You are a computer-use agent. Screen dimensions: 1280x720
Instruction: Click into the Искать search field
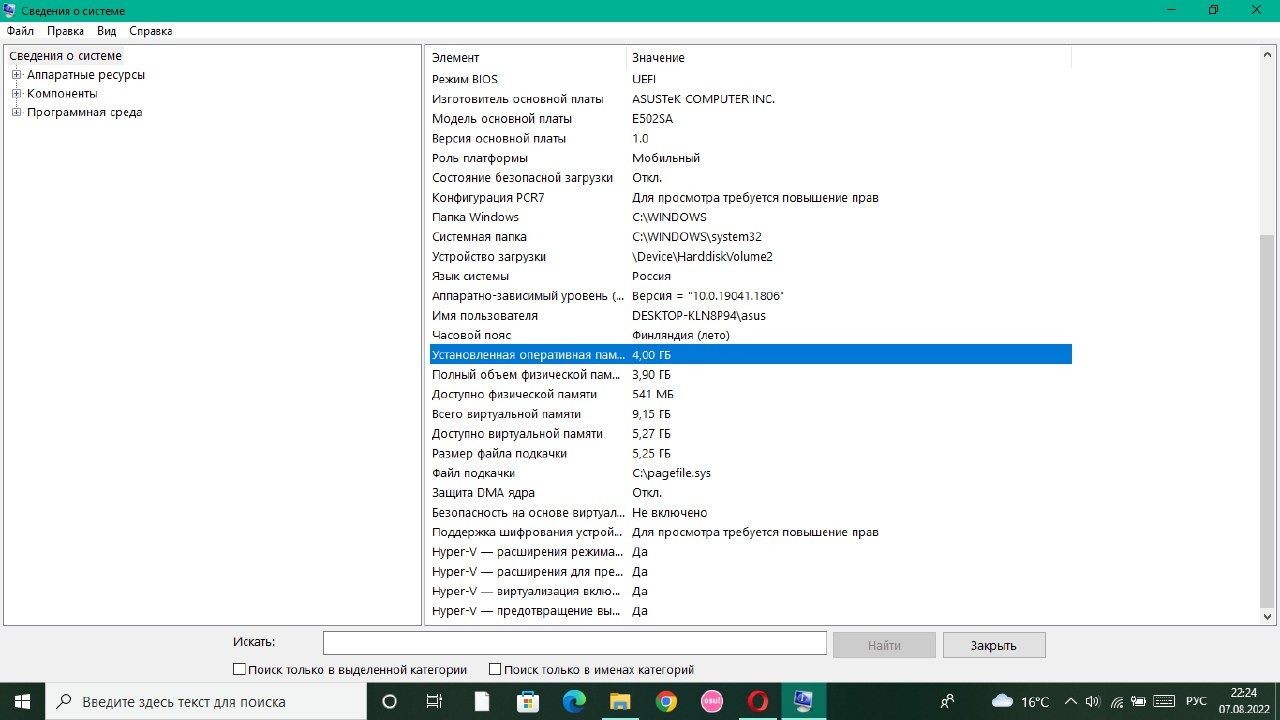click(x=574, y=643)
